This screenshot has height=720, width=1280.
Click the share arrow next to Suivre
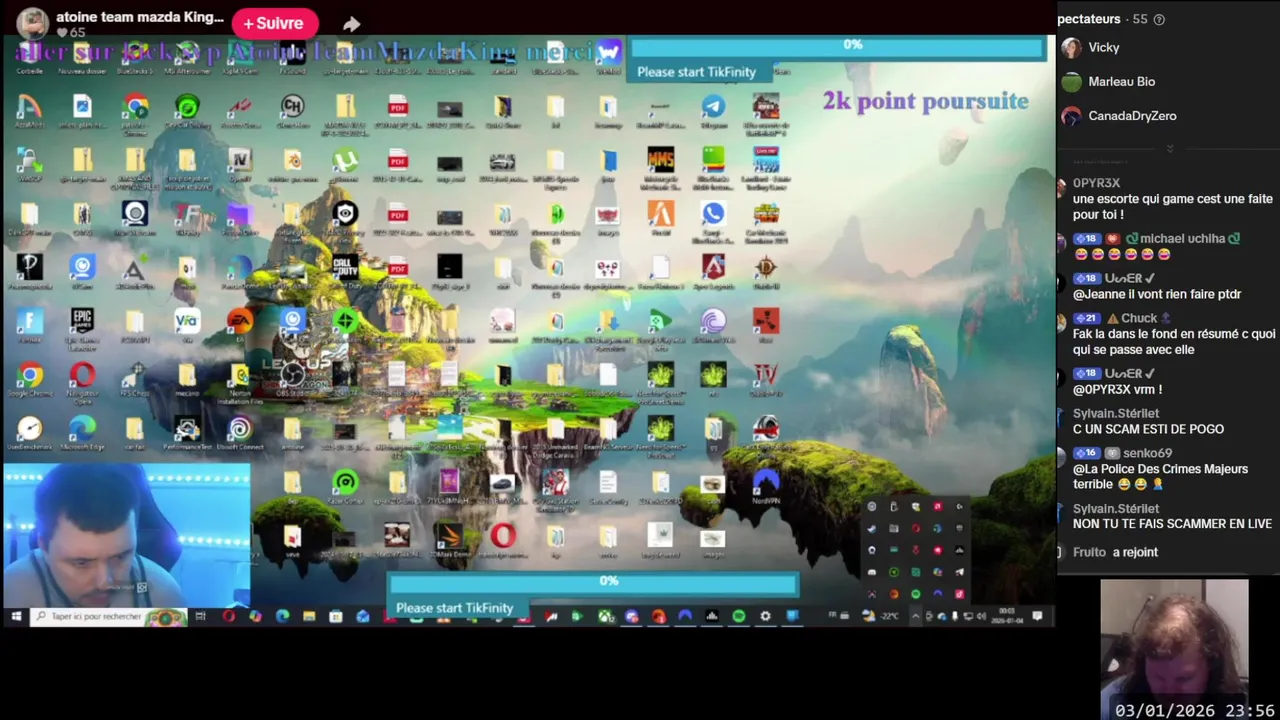tap(351, 24)
